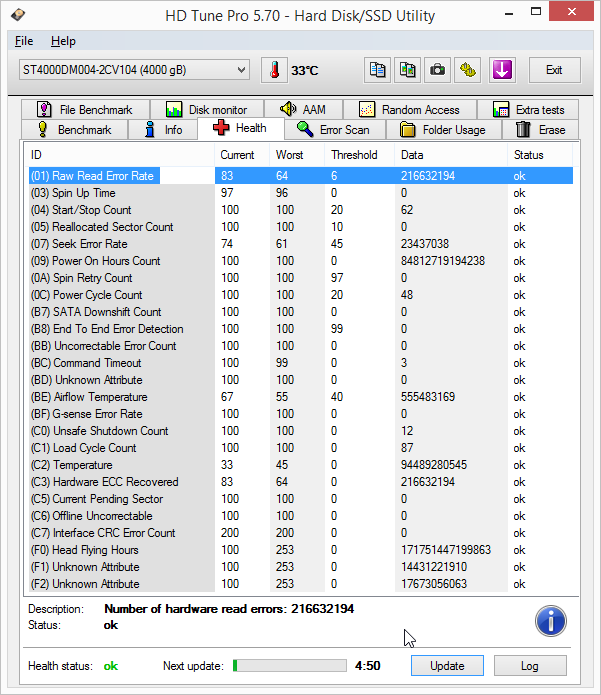Select the Command Timeout row
Image resolution: width=601 pixels, height=695 pixels.
click(301, 363)
